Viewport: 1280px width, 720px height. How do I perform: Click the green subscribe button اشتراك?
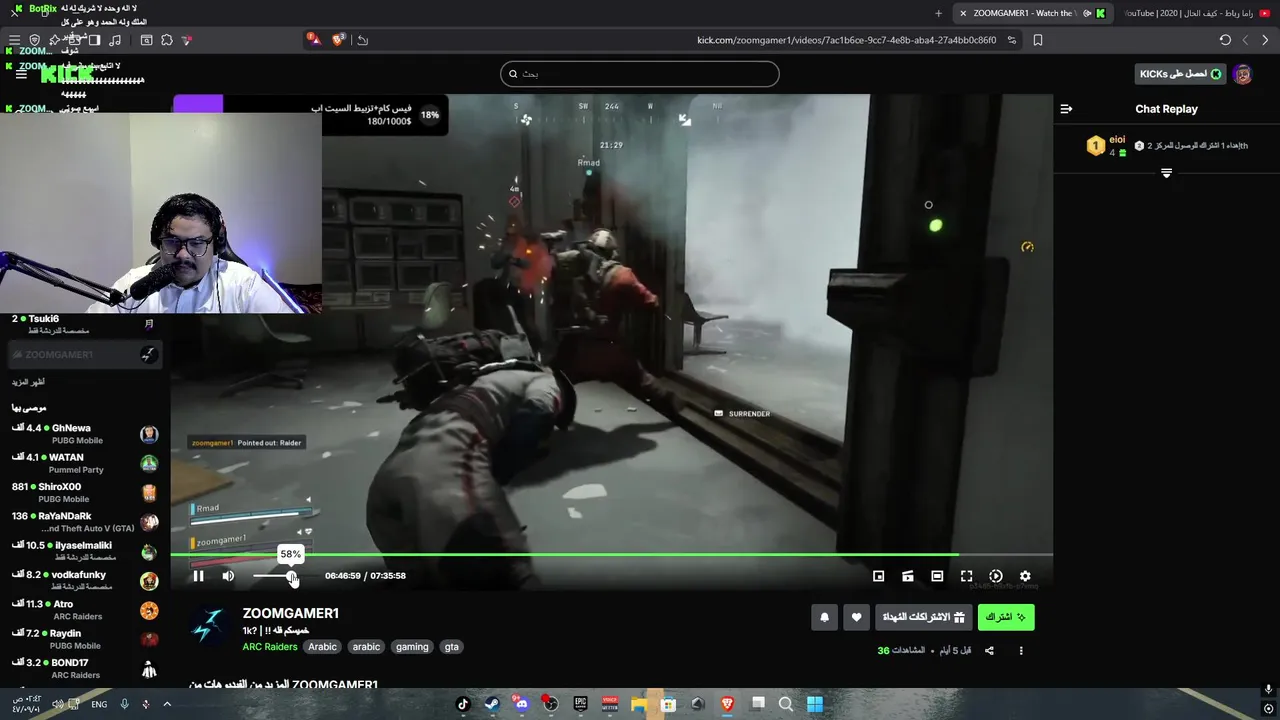click(1006, 617)
